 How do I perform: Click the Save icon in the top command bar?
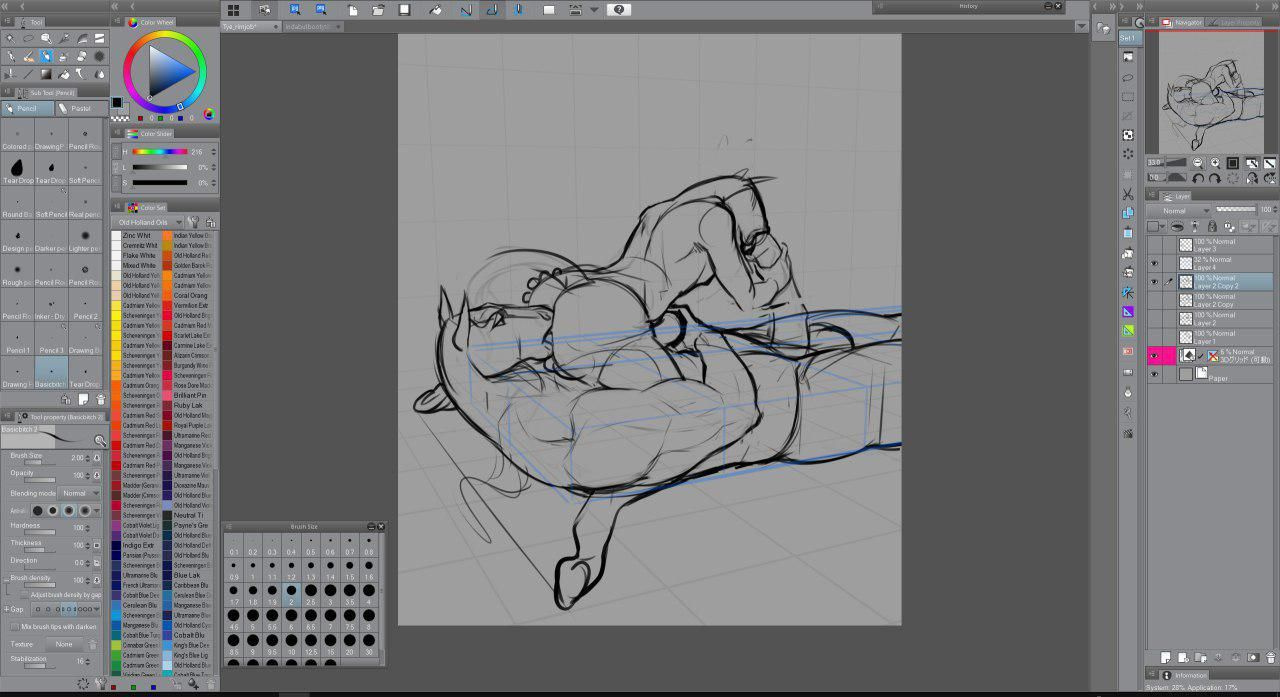click(x=404, y=10)
